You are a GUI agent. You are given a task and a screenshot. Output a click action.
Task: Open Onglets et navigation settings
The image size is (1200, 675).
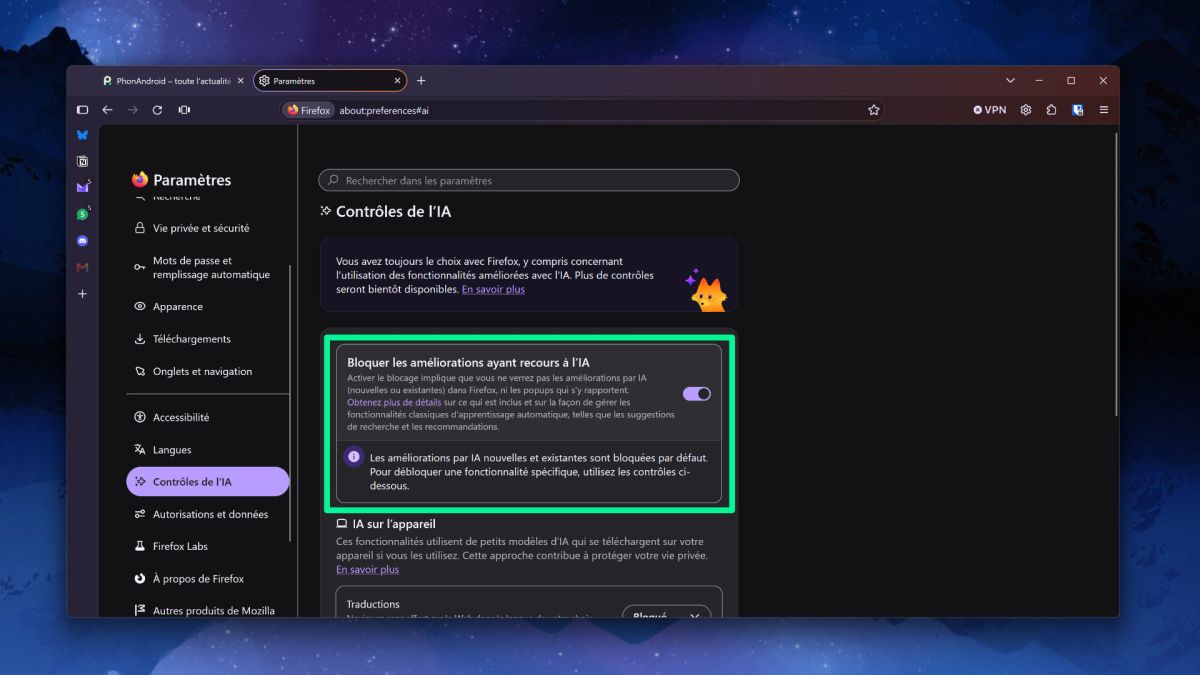pos(202,371)
